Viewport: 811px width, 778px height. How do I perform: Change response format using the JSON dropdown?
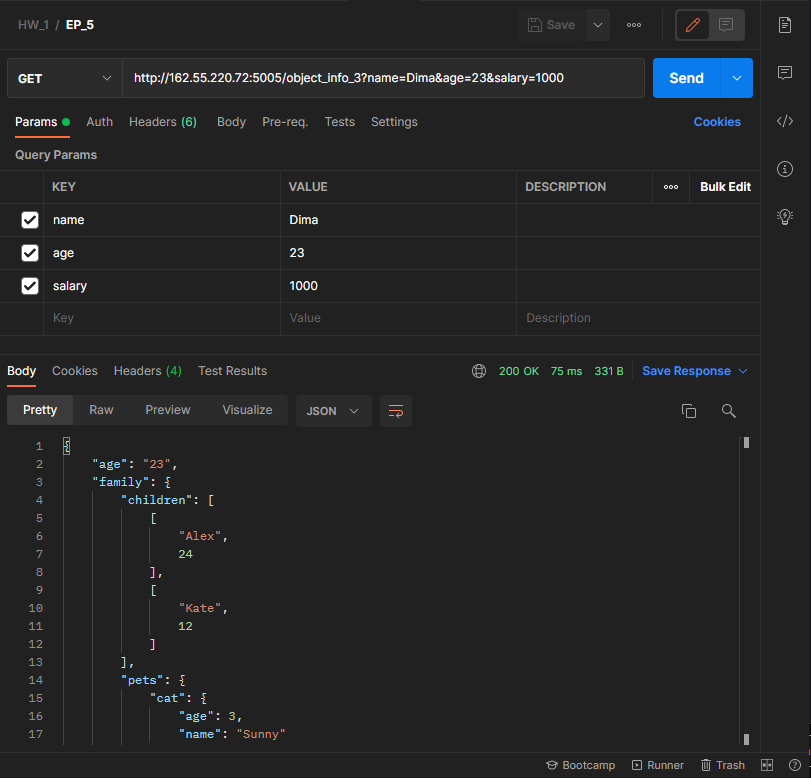click(333, 410)
